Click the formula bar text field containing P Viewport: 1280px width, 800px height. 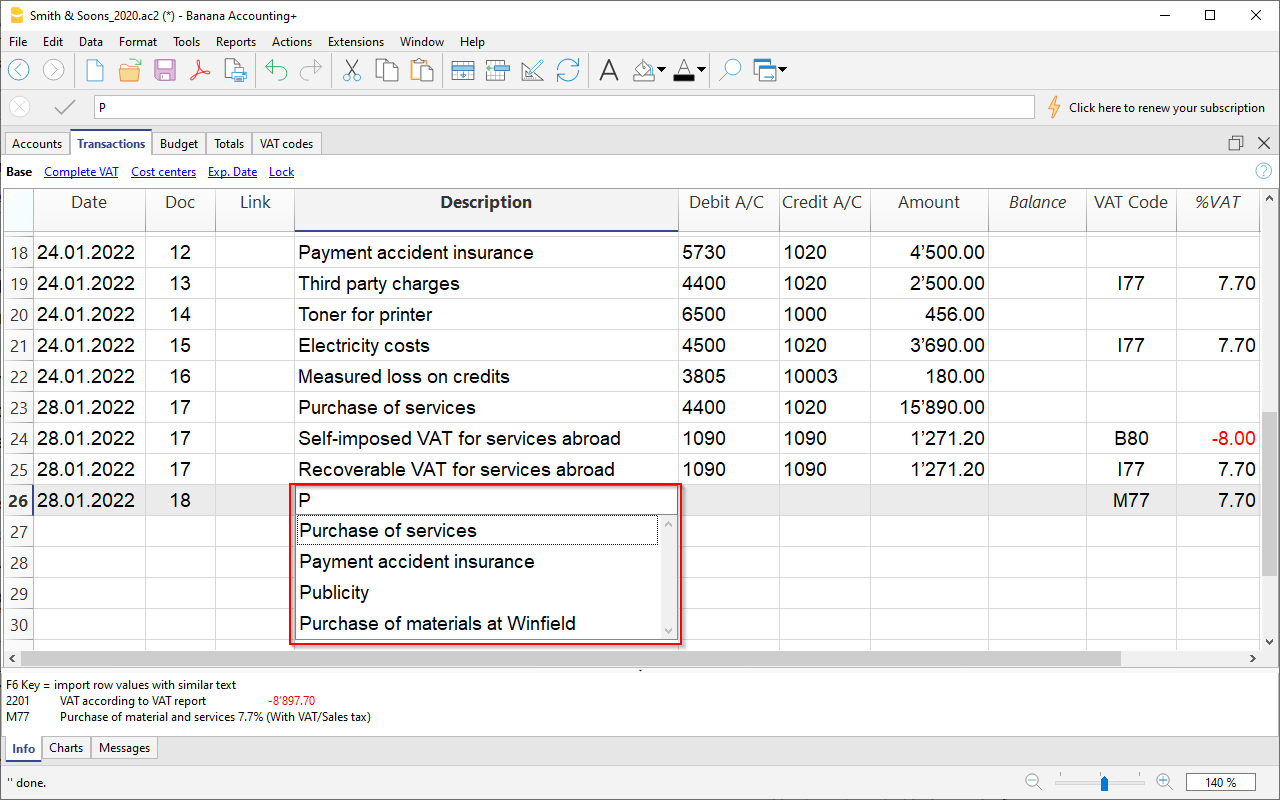coord(564,107)
